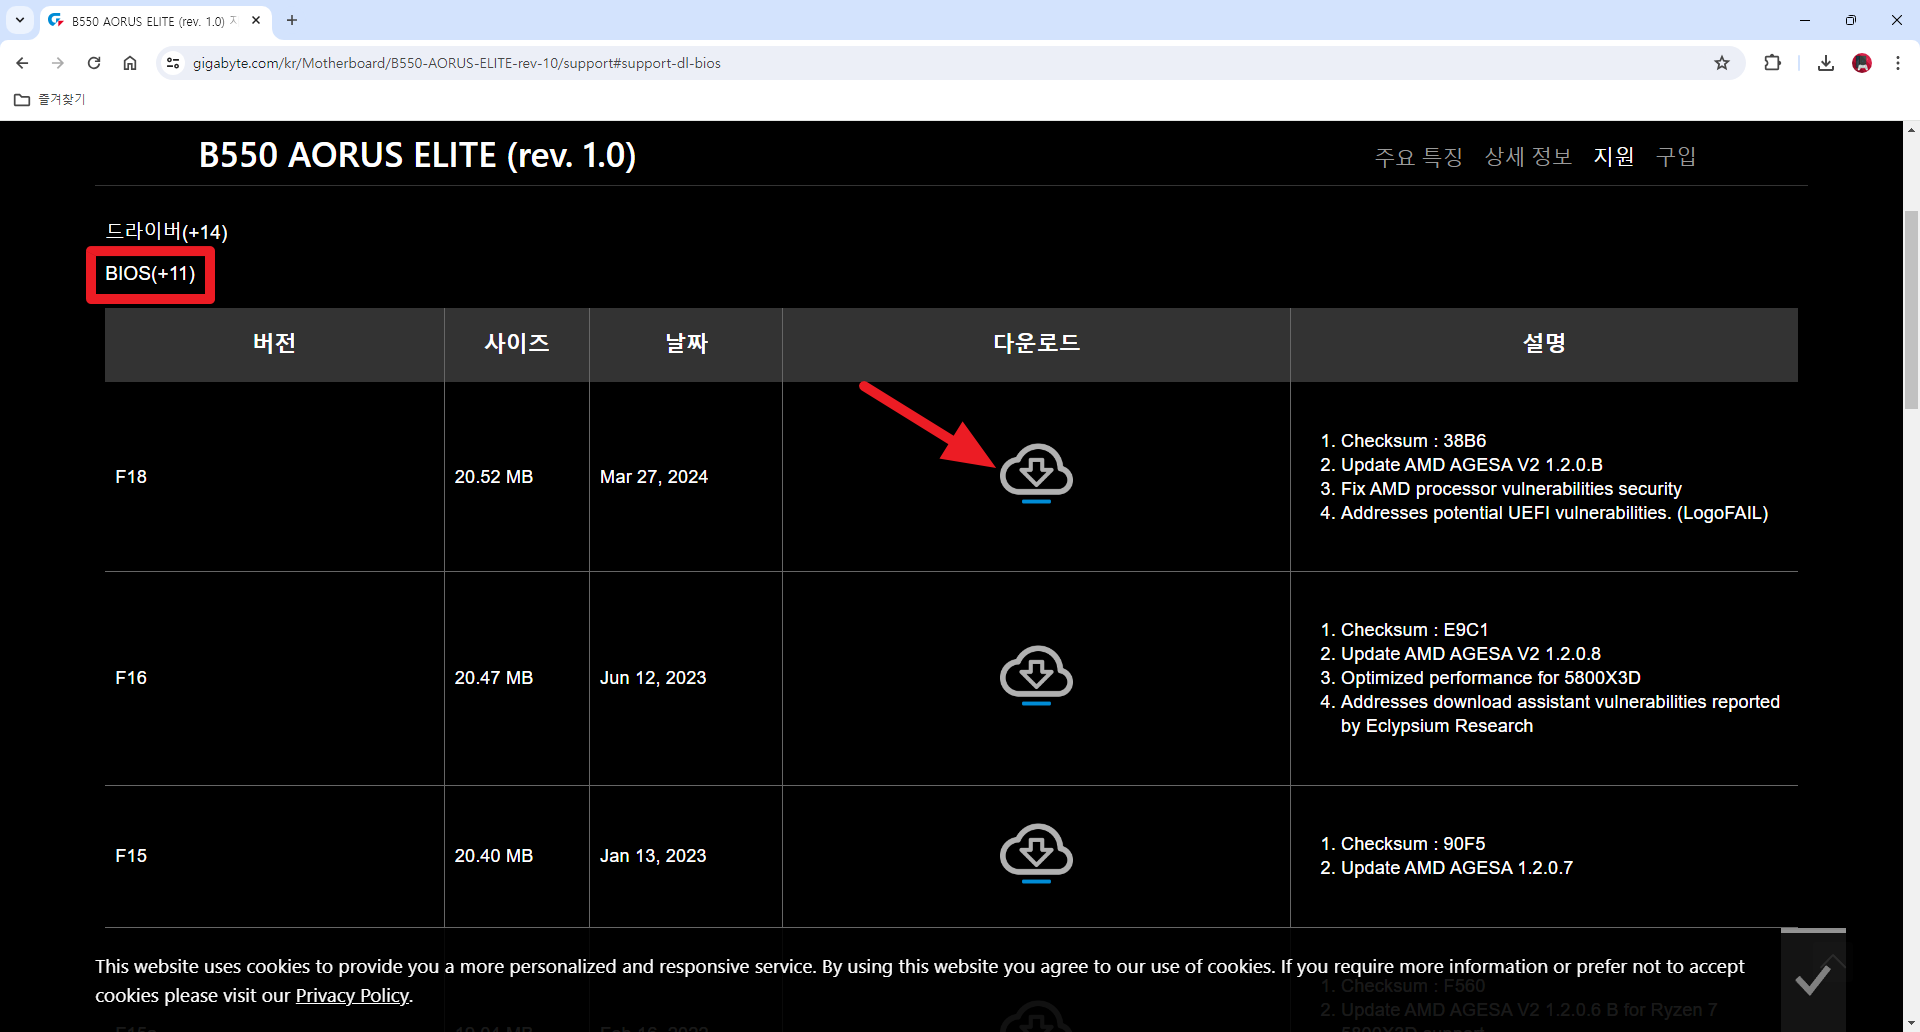Screen dimensions: 1920x1032
Task: Click the Mar 27, 2024 date
Action: coord(654,477)
